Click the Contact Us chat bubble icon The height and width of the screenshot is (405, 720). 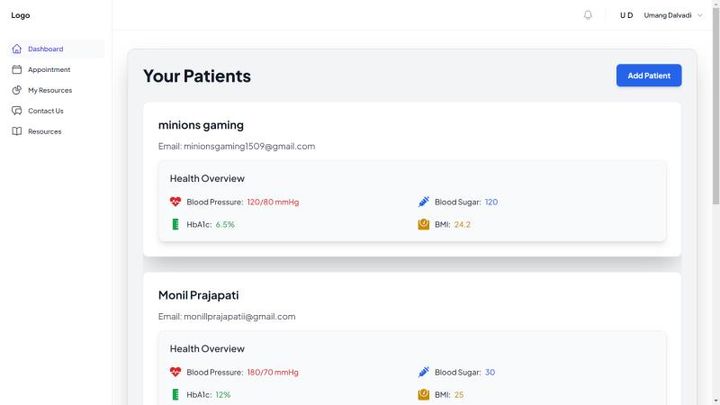[x=17, y=111]
